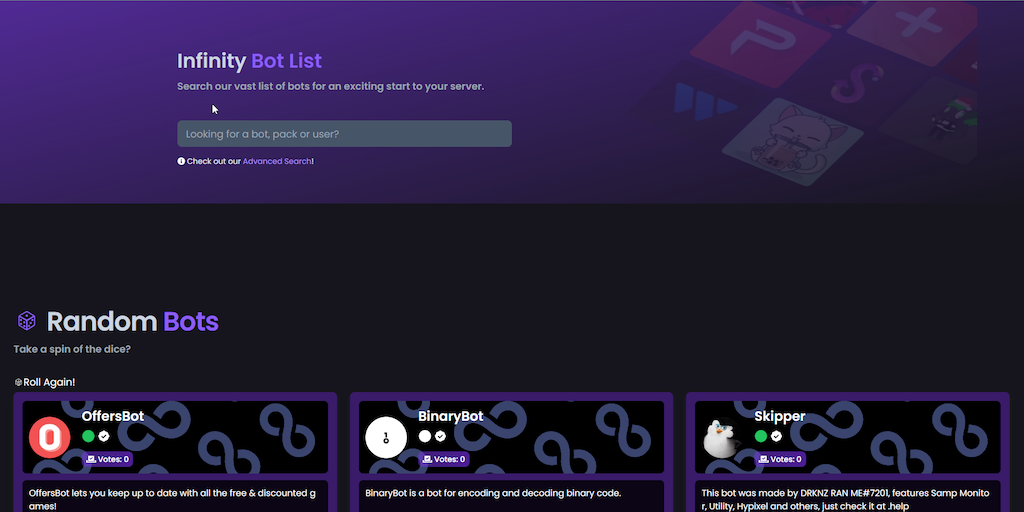1024x512 pixels.
Task: Click the dice icon beside Random Bots
Action: 27,321
